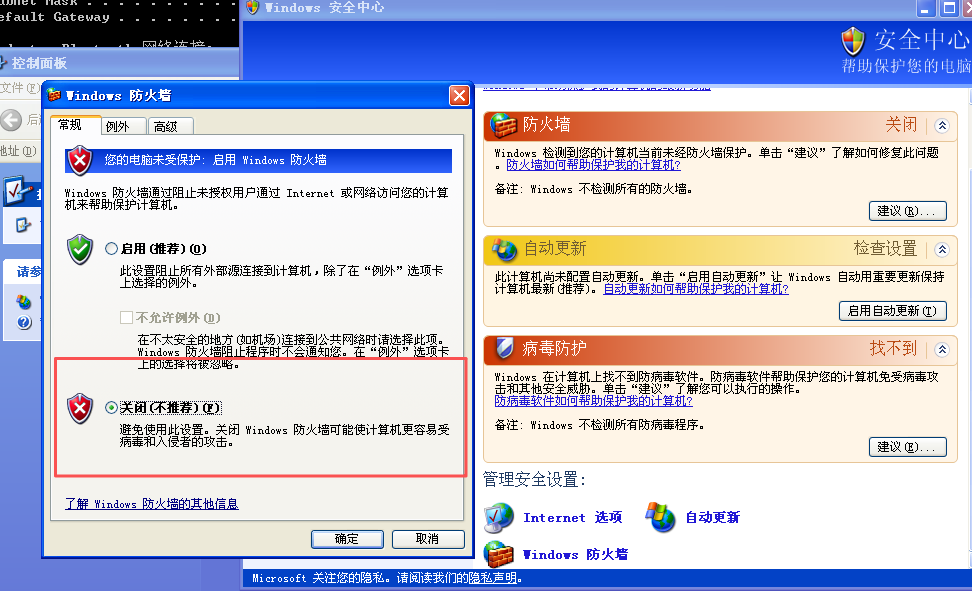972x591 pixels.
Task: Click the firewall dialog title bar icon
Action: [x=55, y=96]
